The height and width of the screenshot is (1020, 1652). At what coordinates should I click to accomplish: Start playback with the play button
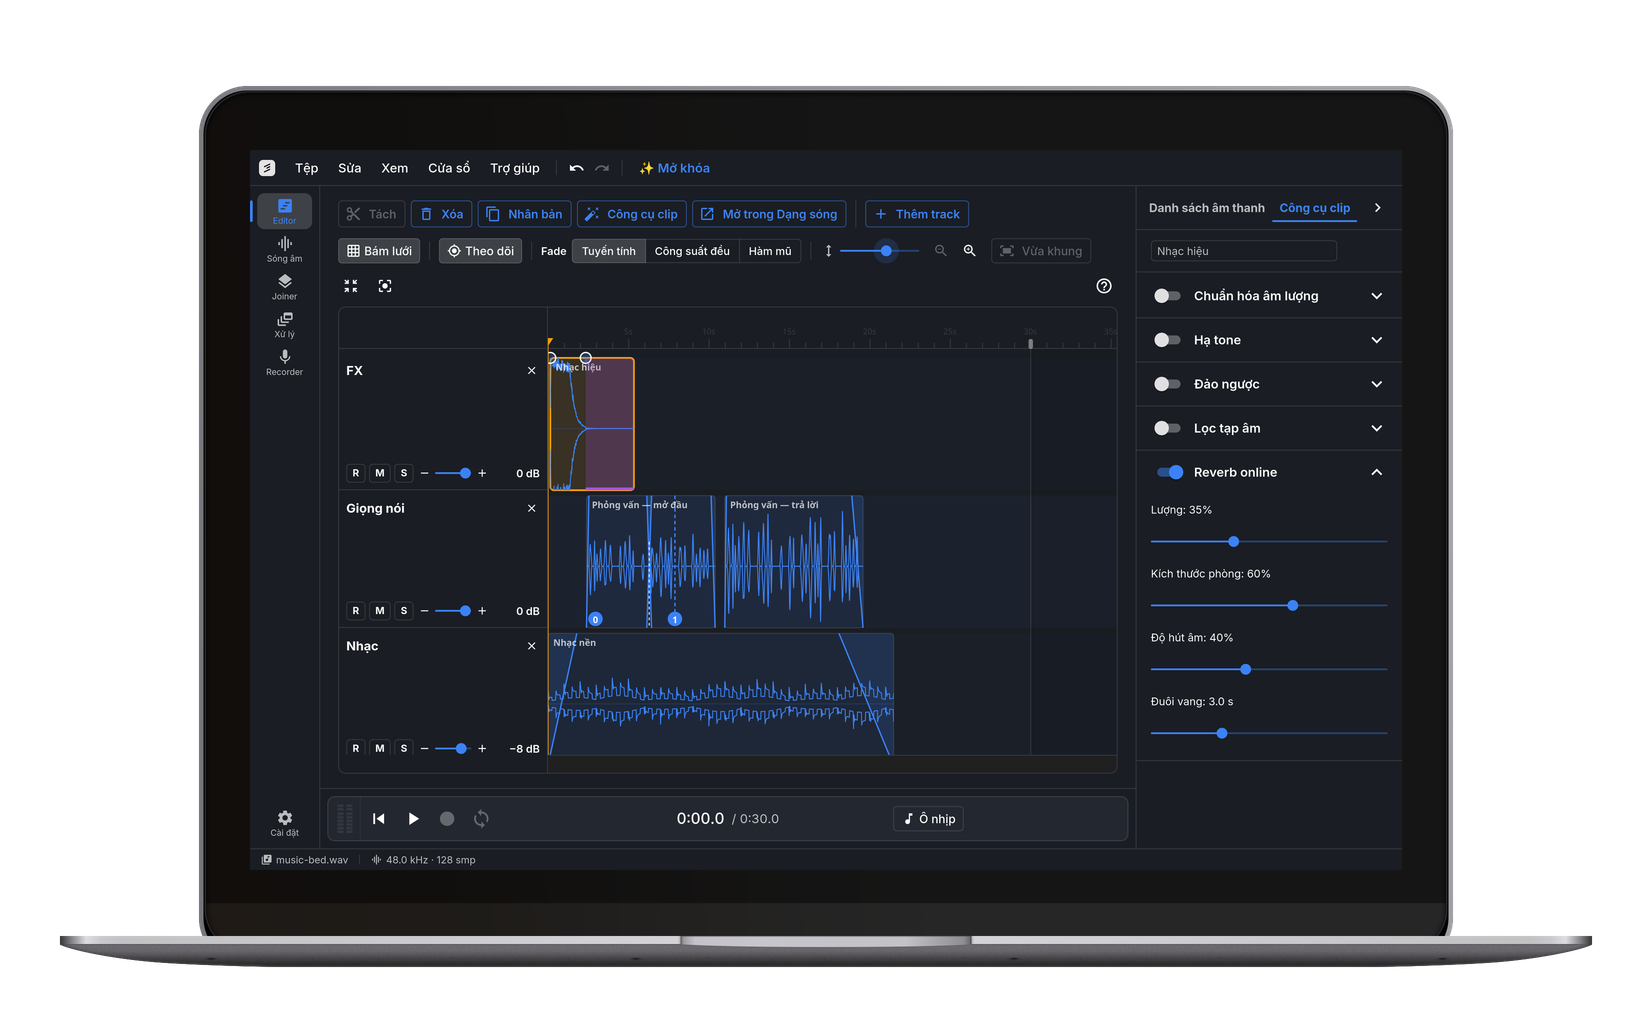(413, 819)
